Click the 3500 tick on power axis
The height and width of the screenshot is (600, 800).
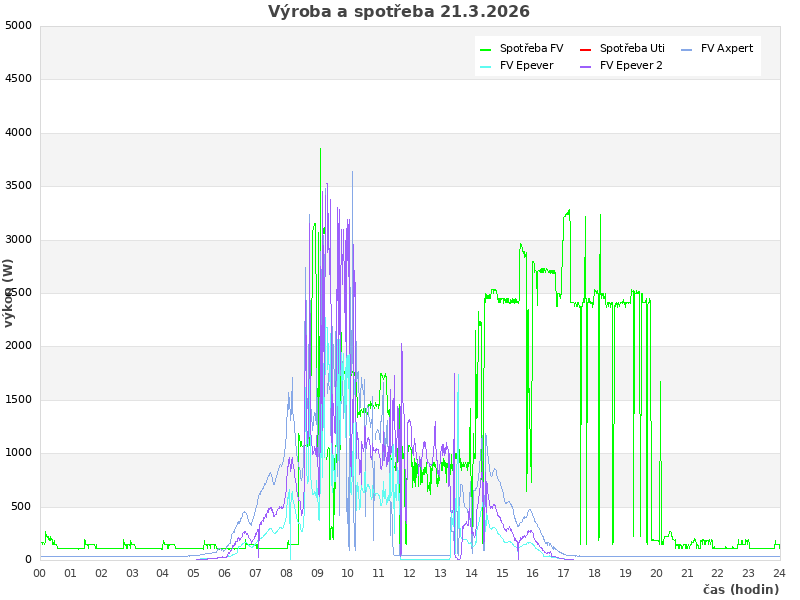[x=18, y=185]
